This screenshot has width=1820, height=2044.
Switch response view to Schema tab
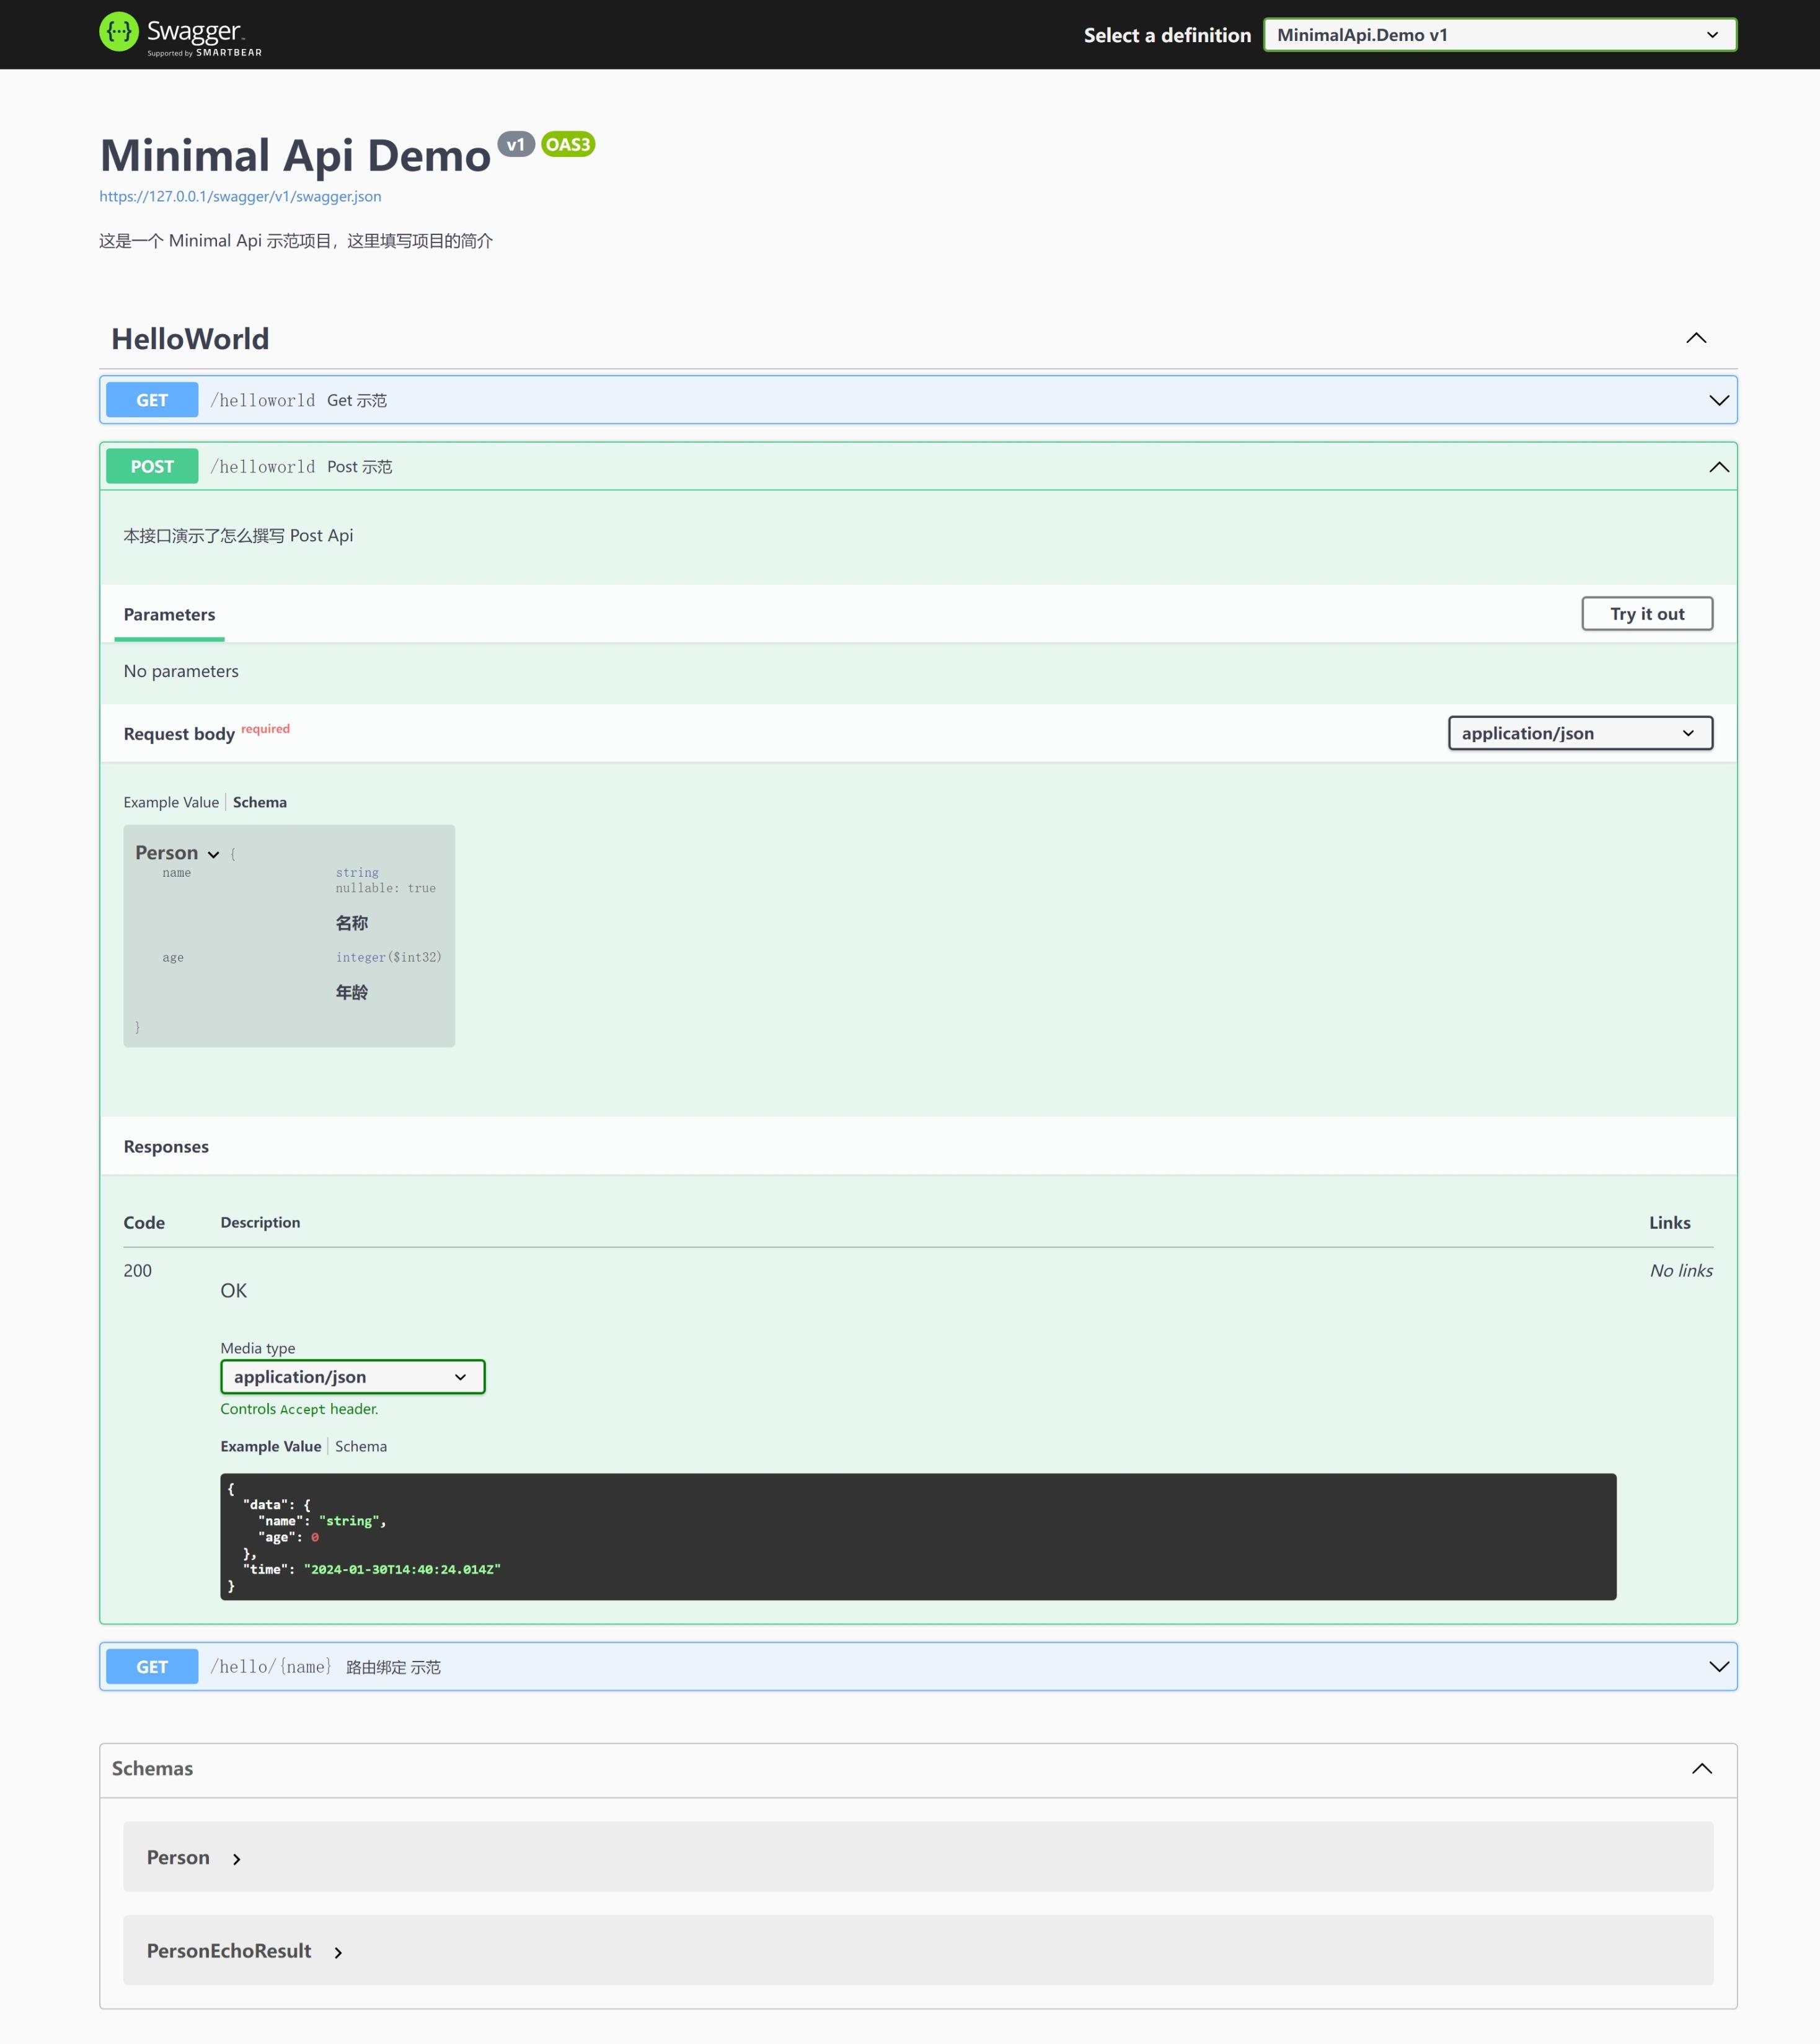click(361, 1446)
